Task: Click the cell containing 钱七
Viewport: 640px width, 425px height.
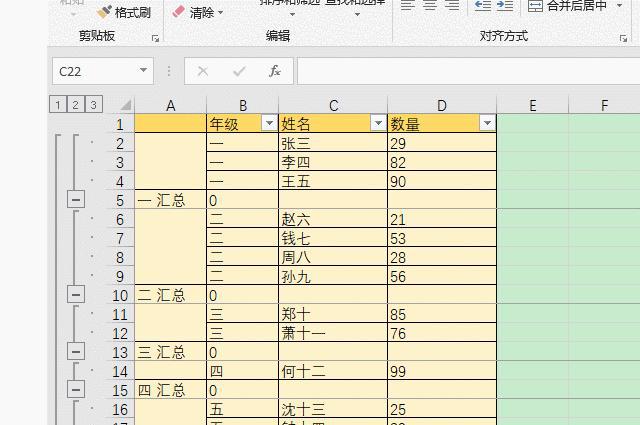Action: (x=333, y=238)
